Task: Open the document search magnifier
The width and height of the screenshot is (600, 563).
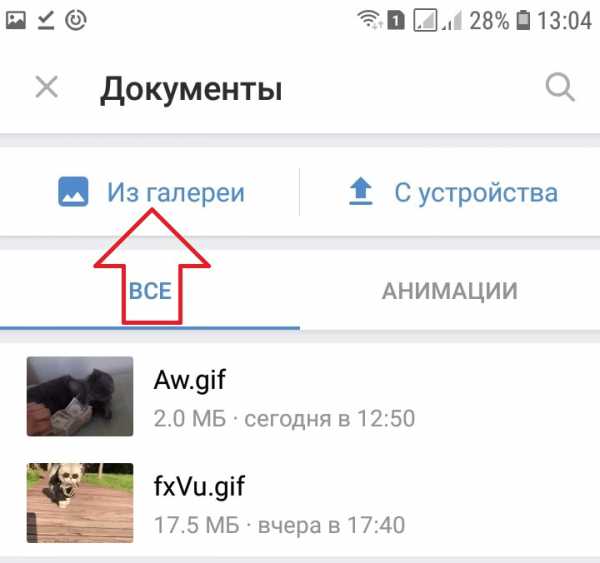Action: (x=560, y=87)
